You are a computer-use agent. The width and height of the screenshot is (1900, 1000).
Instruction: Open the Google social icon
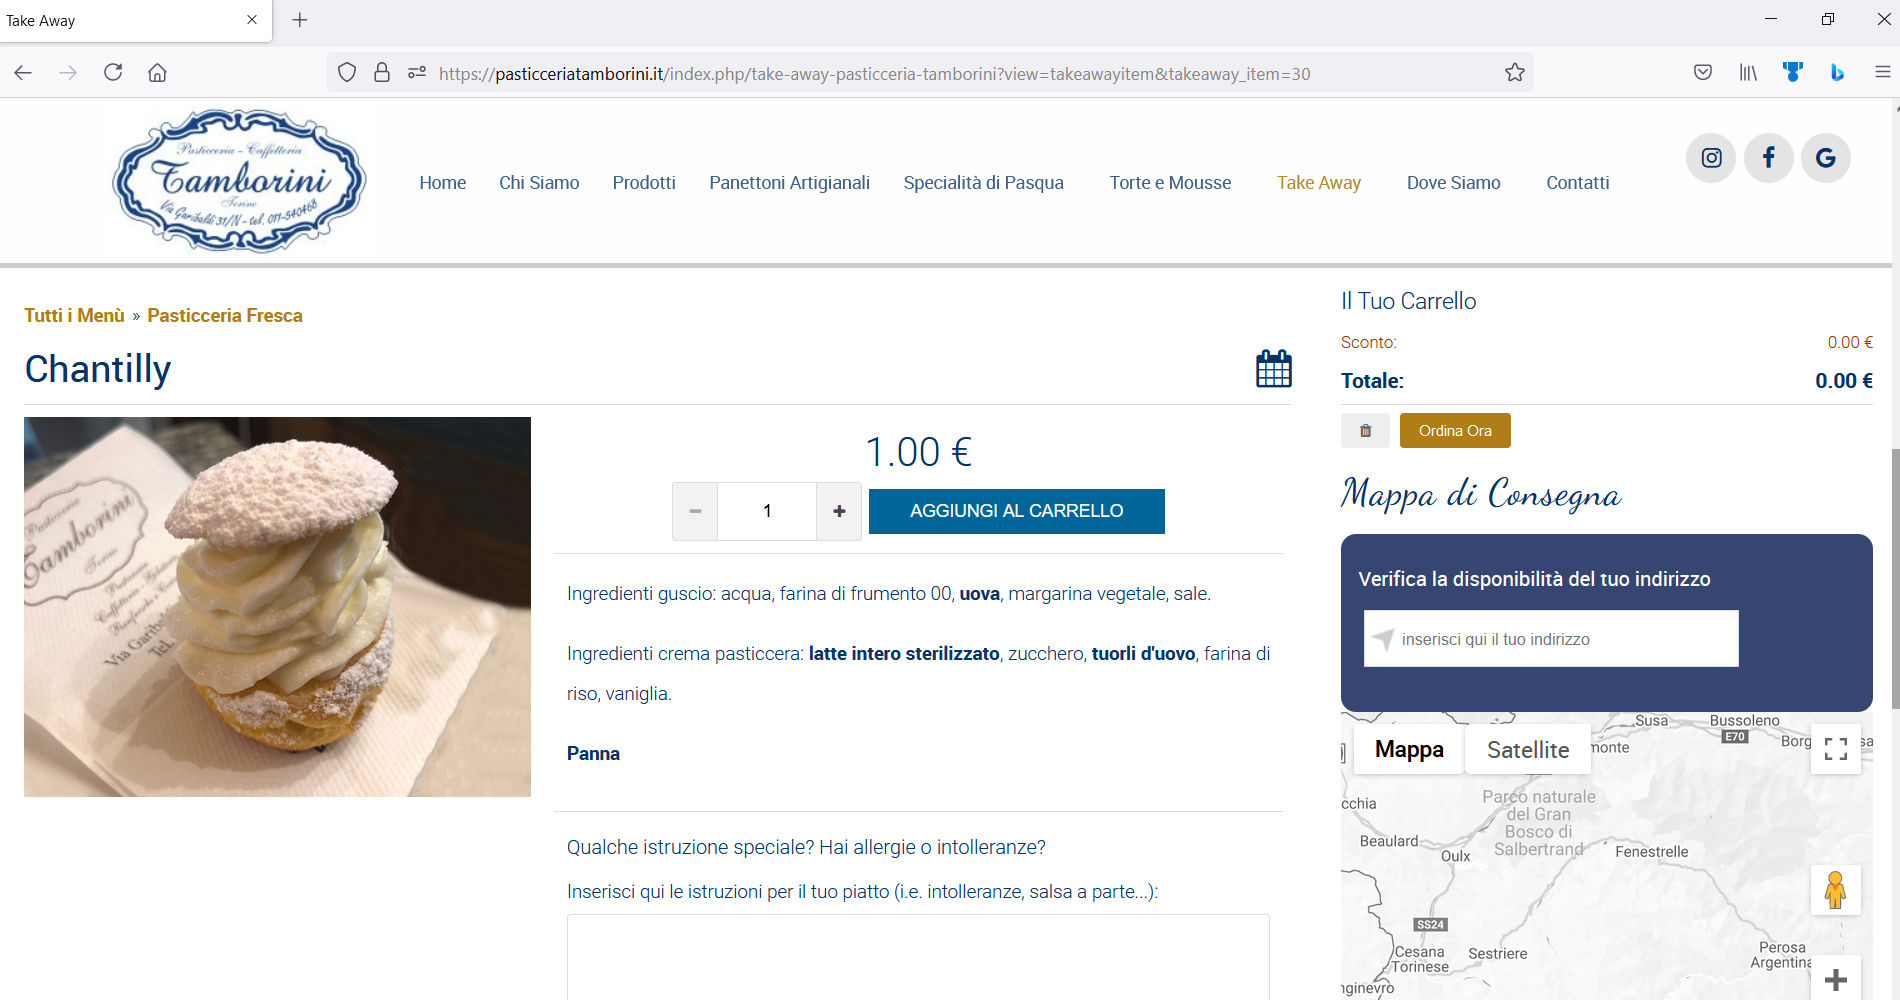pos(1825,158)
